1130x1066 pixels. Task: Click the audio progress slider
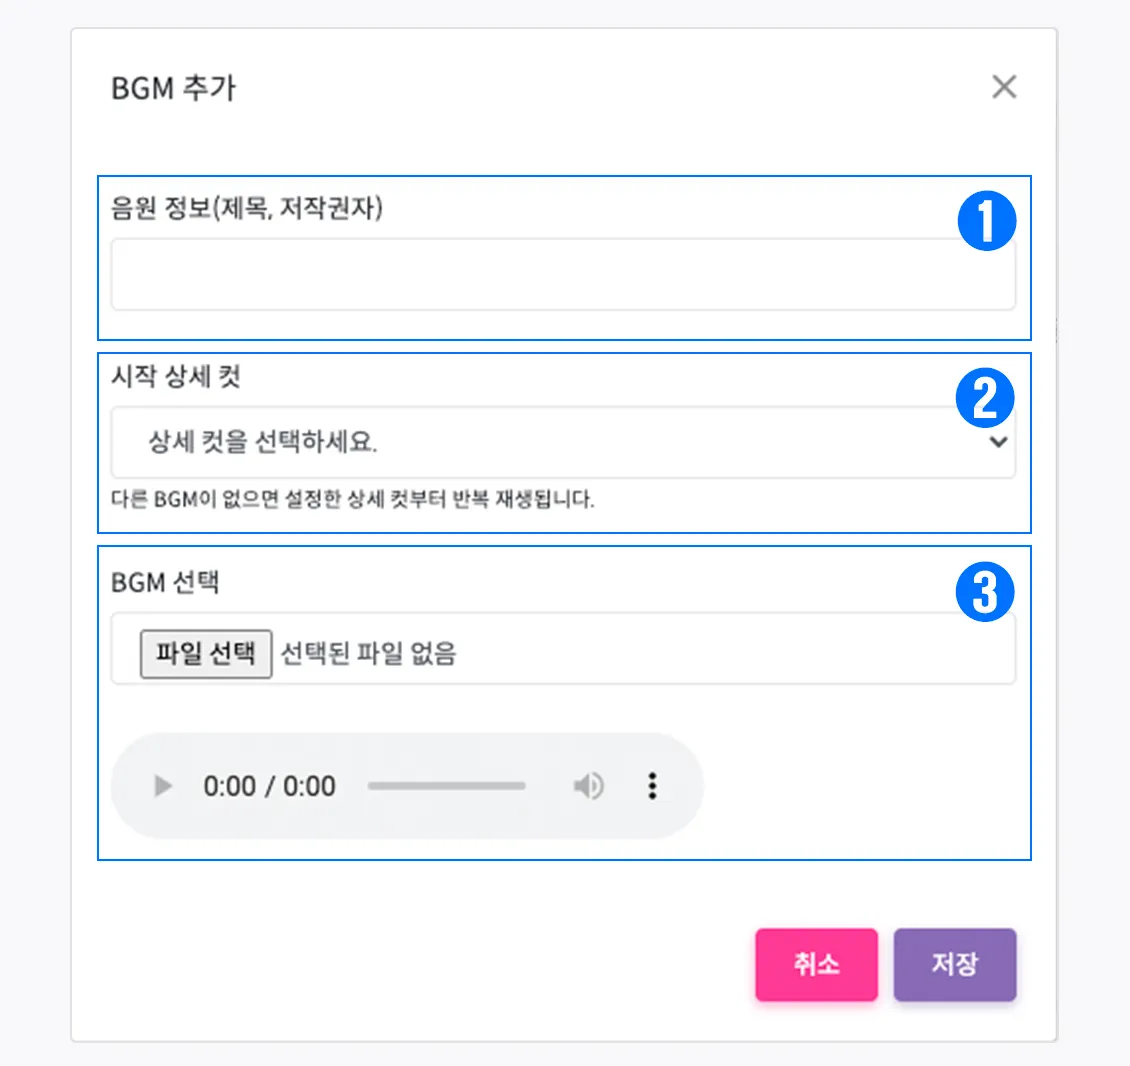[x=446, y=786]
